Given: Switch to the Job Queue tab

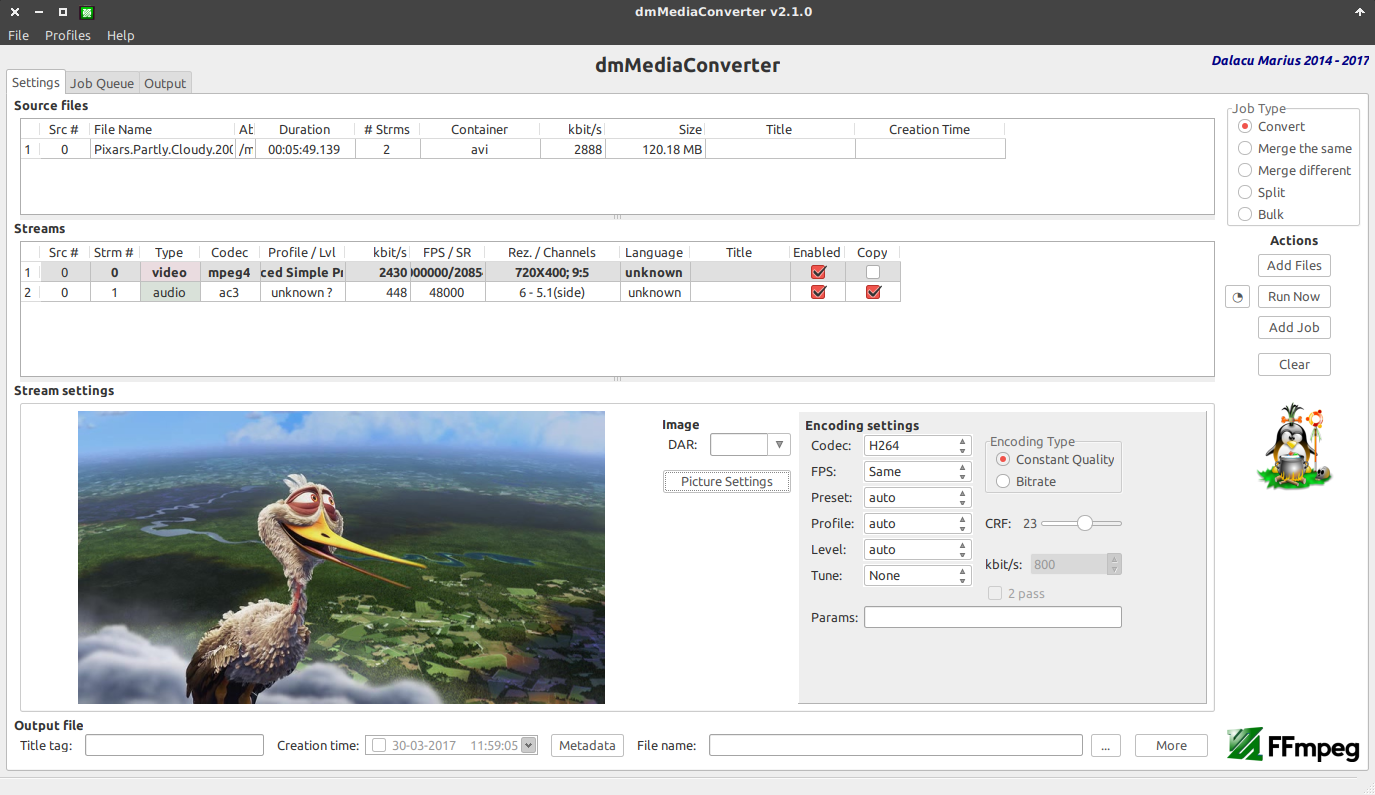Looking at the screenshot, I should 101,83.
